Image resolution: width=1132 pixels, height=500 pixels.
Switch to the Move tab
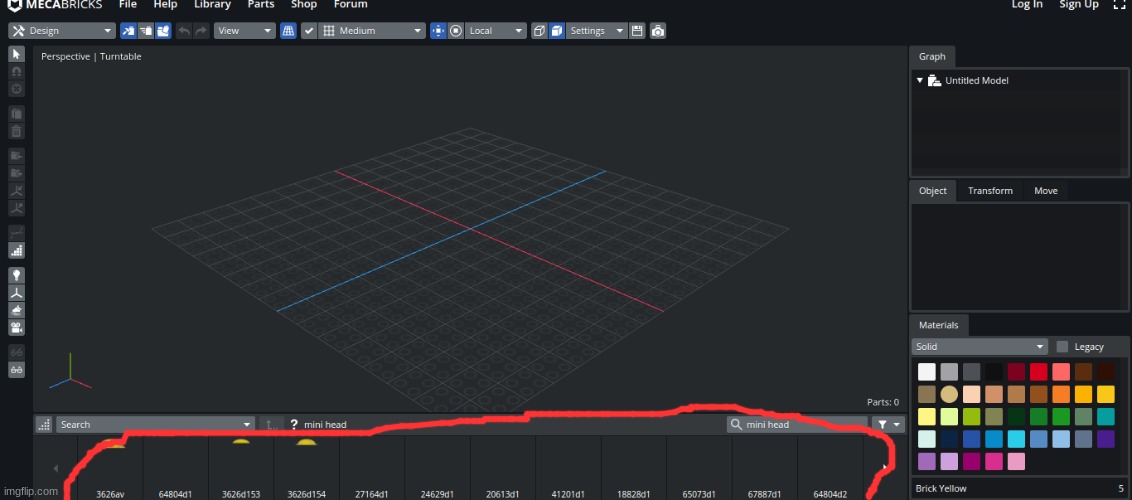(x=1045, y=190)
